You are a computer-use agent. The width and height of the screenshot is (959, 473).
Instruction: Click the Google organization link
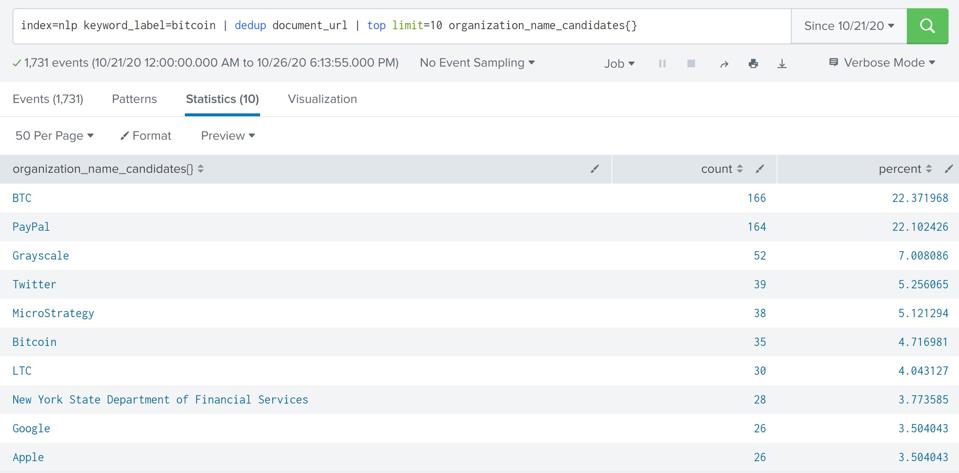coord(31,428)
